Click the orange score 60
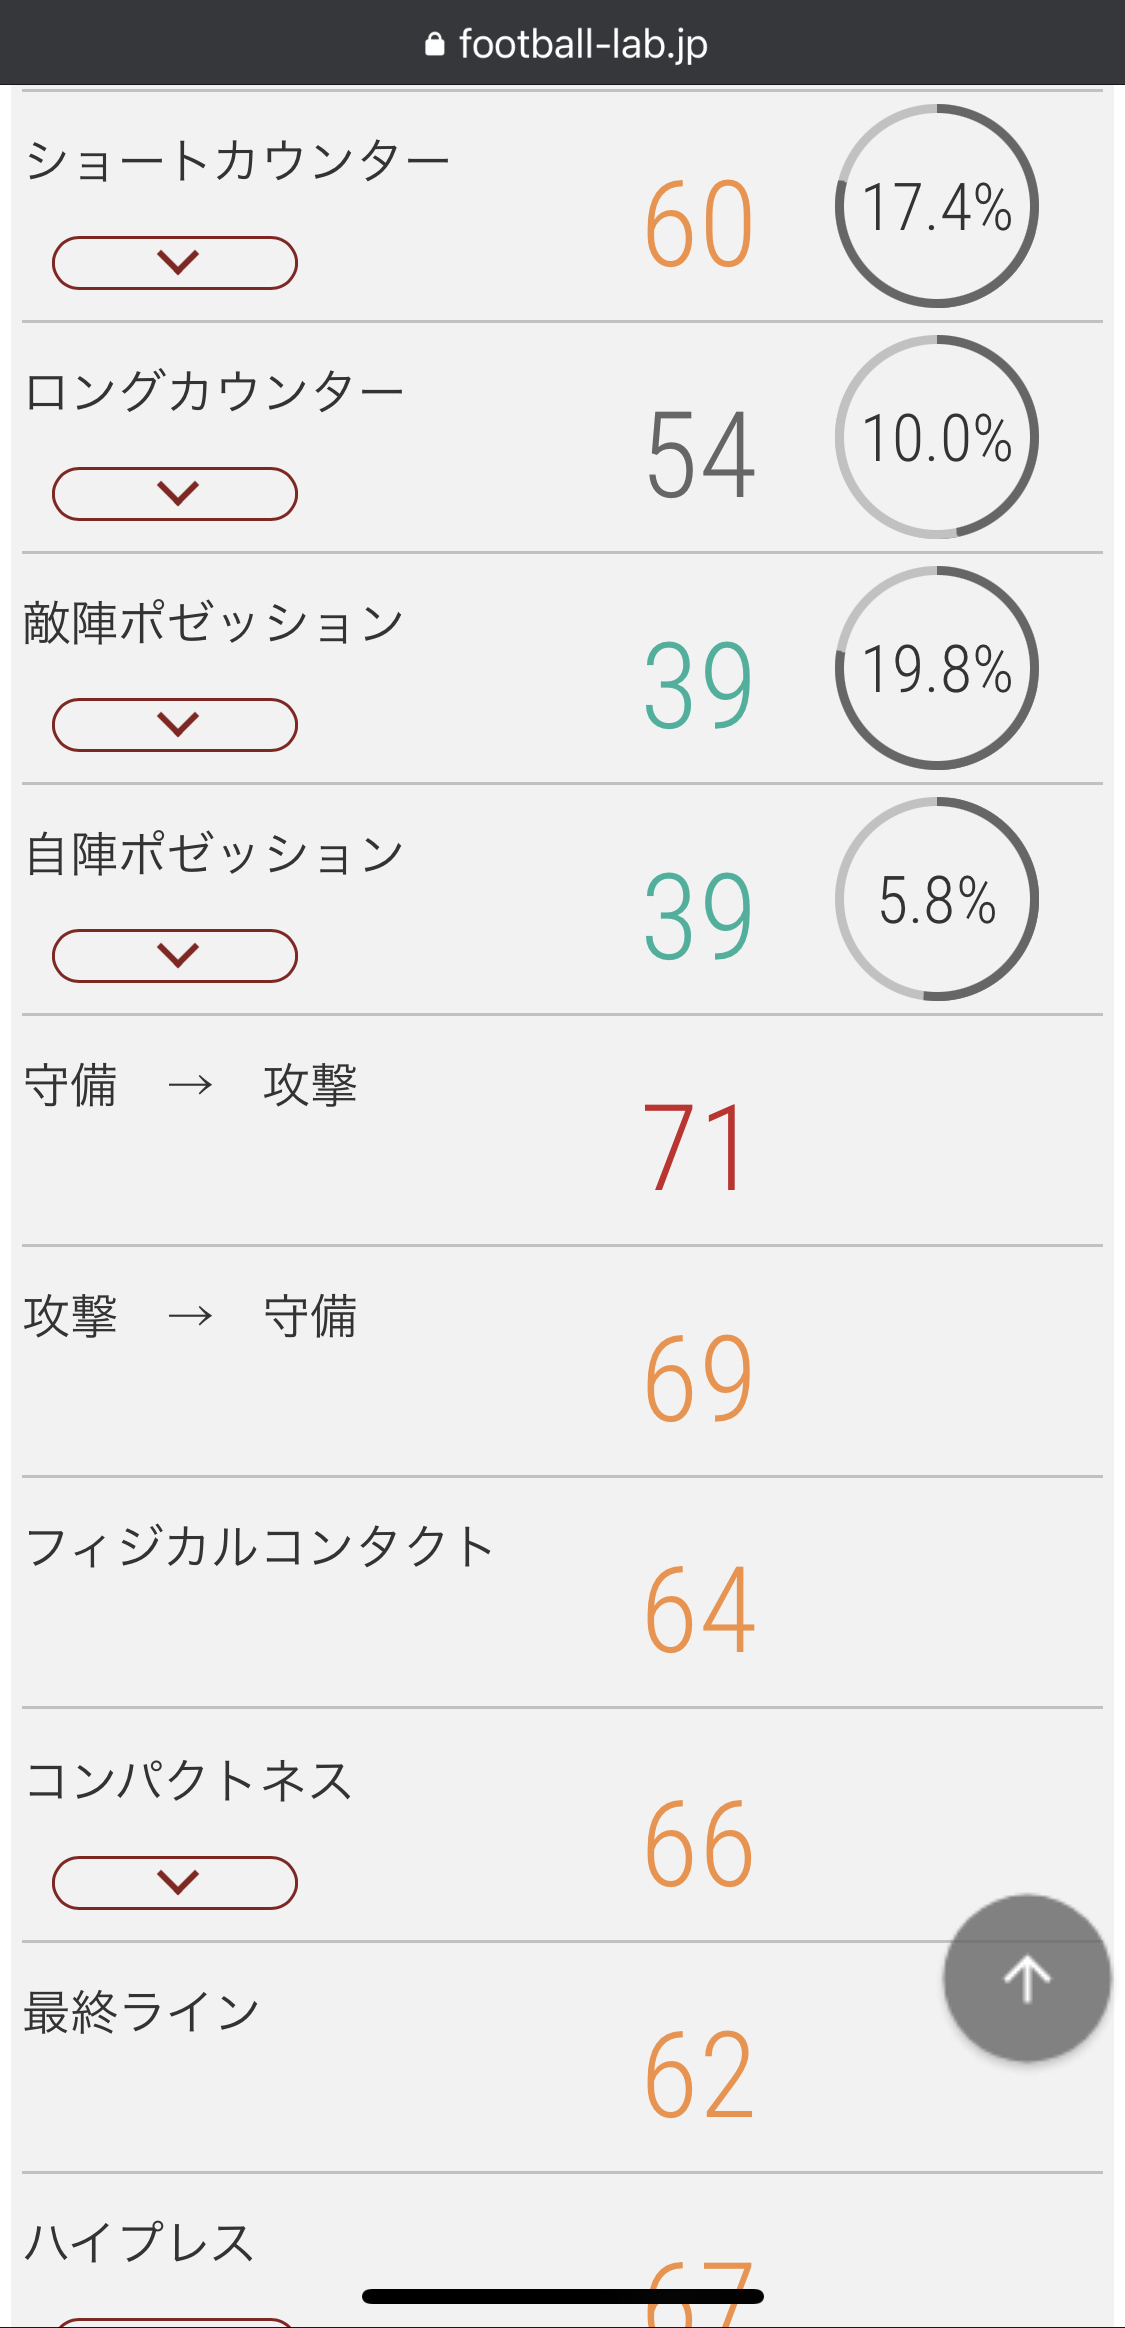1125x2328 pixels. [x=699, y=225]
